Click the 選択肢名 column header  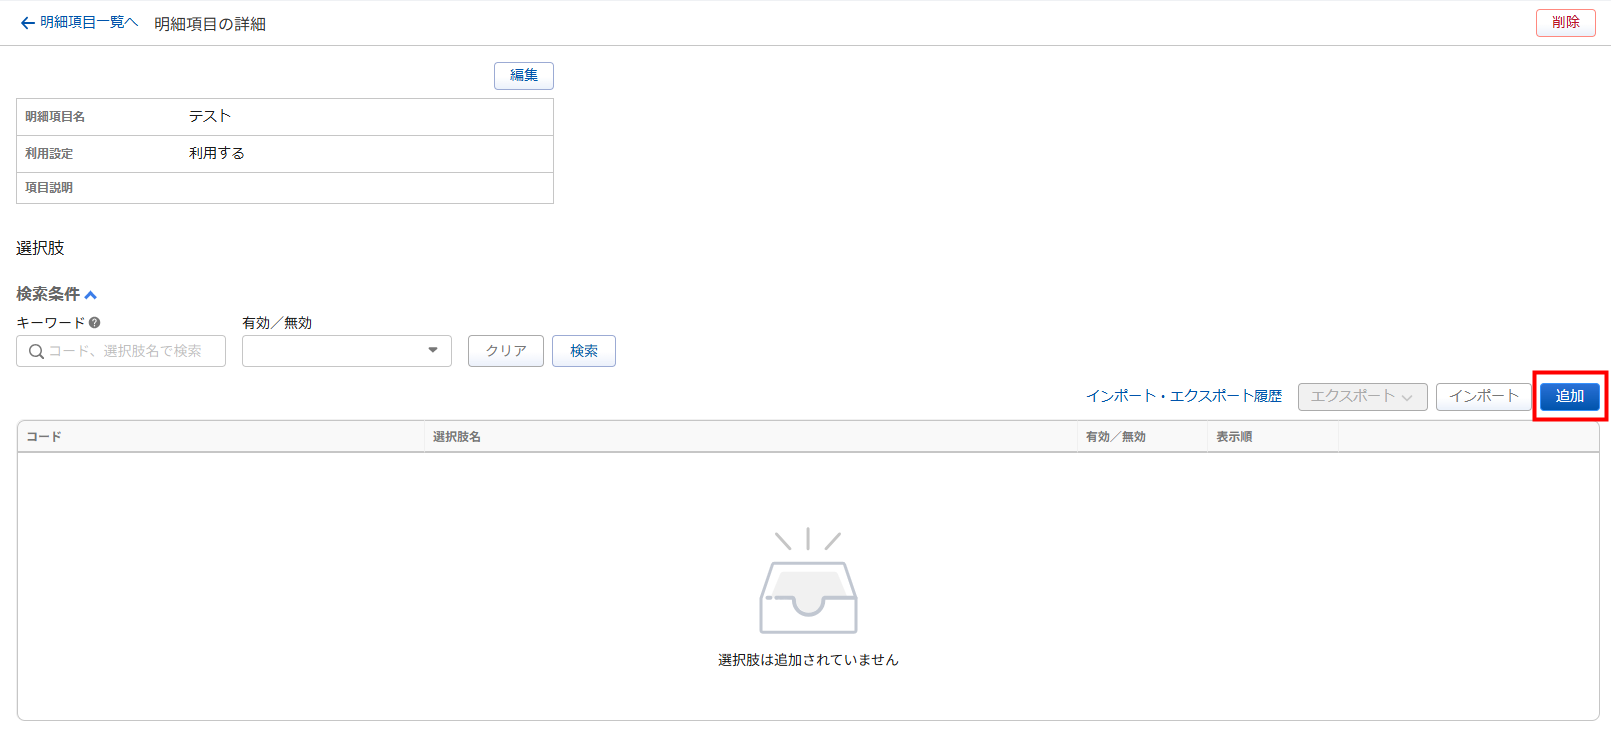[x=457, y=437]
